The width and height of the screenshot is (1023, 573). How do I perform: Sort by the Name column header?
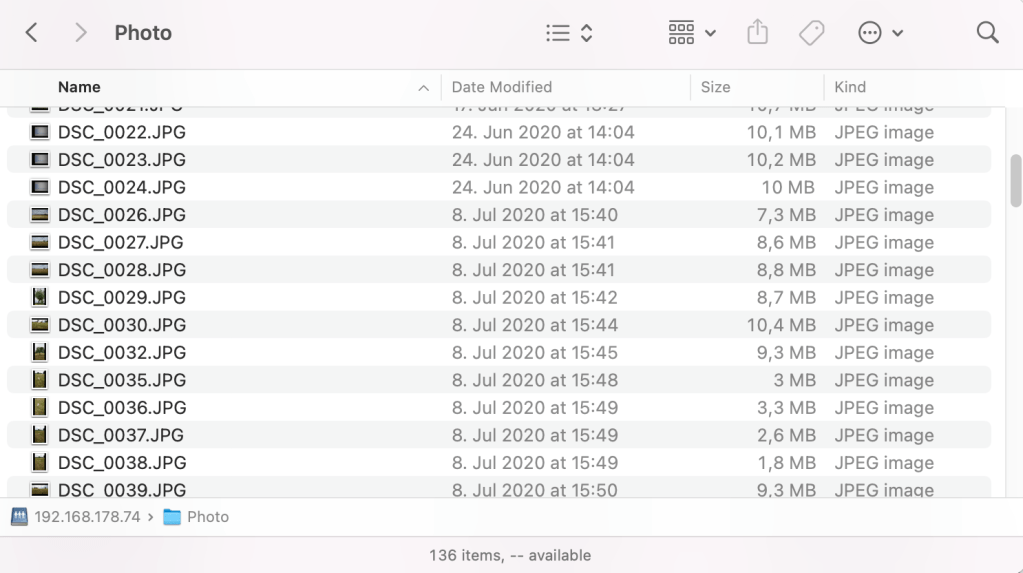[79, 87]
